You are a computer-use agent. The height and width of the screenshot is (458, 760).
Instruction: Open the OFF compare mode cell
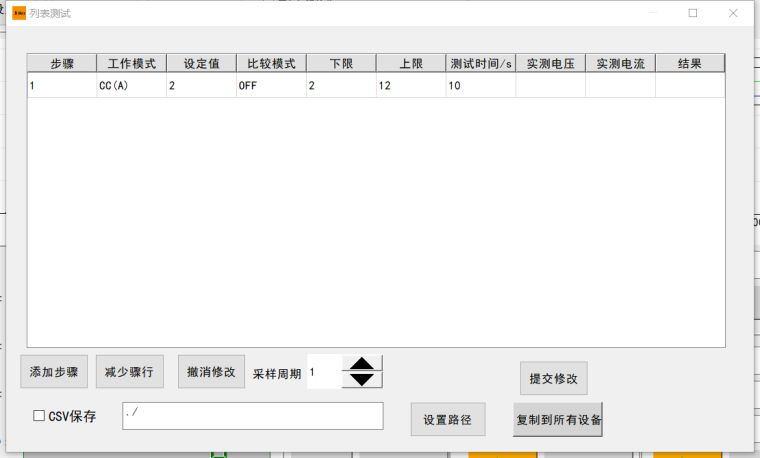tap(271, 86)
